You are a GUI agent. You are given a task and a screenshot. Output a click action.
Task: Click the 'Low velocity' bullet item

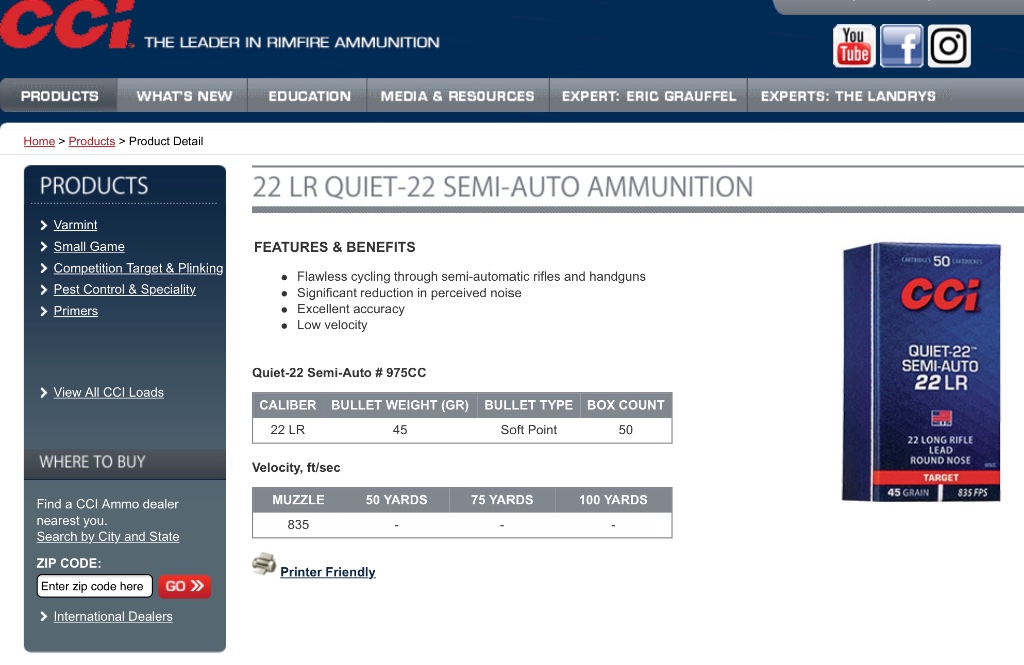(x=332, y=325)
